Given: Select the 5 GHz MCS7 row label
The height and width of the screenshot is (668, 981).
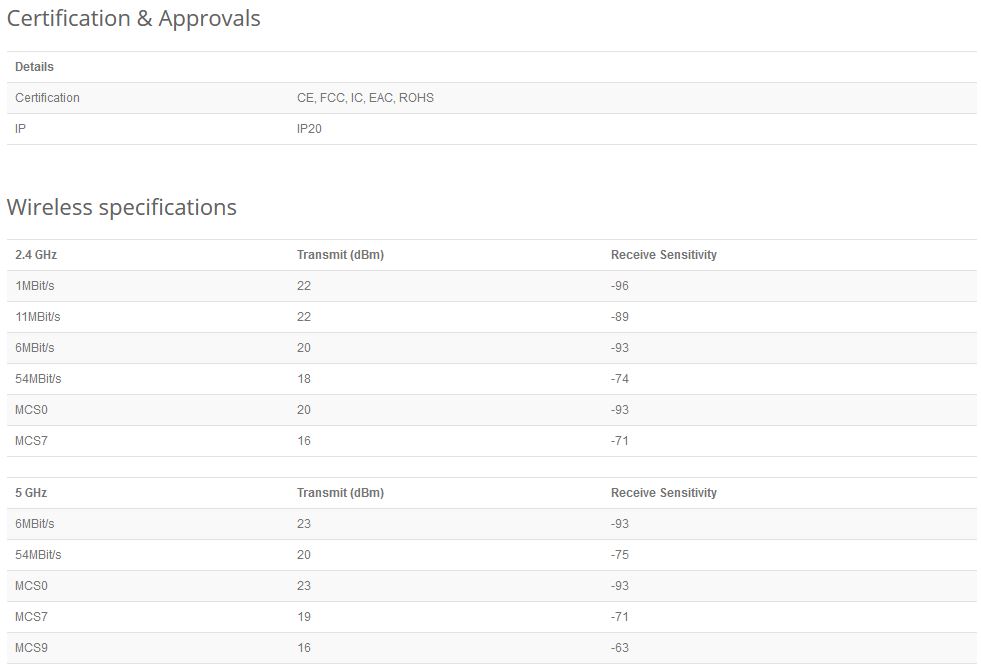Looking at the screenshot, I should (x=31, y=617).
